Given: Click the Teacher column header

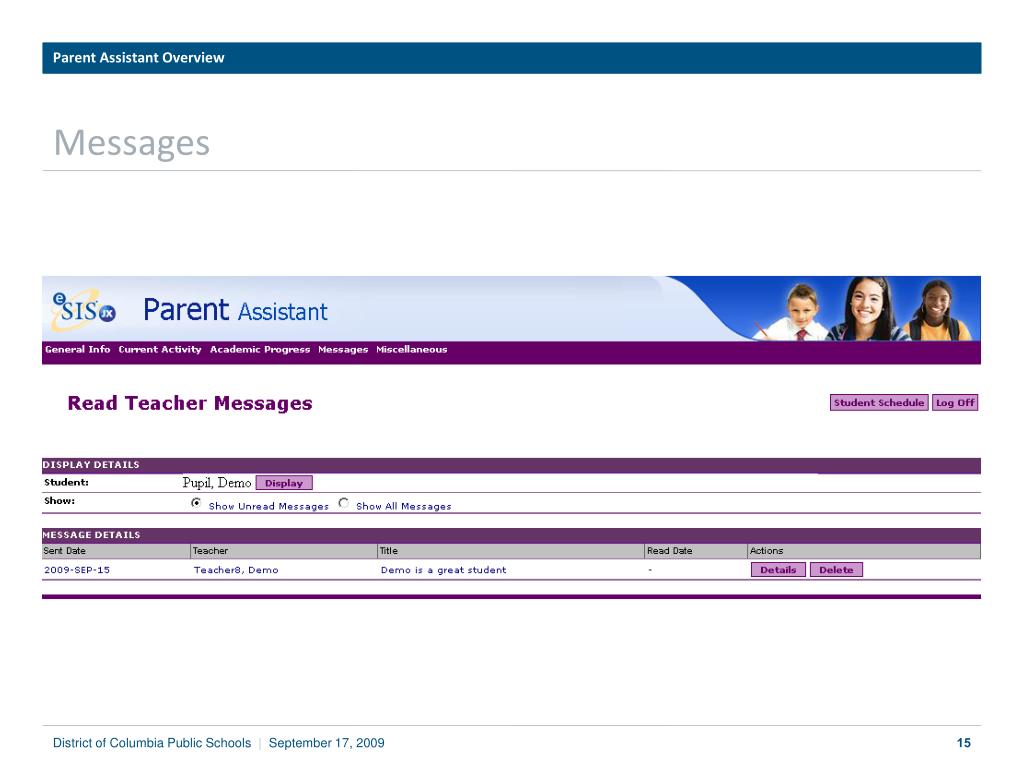Looking at the screenshot, I should pyautogui.click(x=283, y=551).
